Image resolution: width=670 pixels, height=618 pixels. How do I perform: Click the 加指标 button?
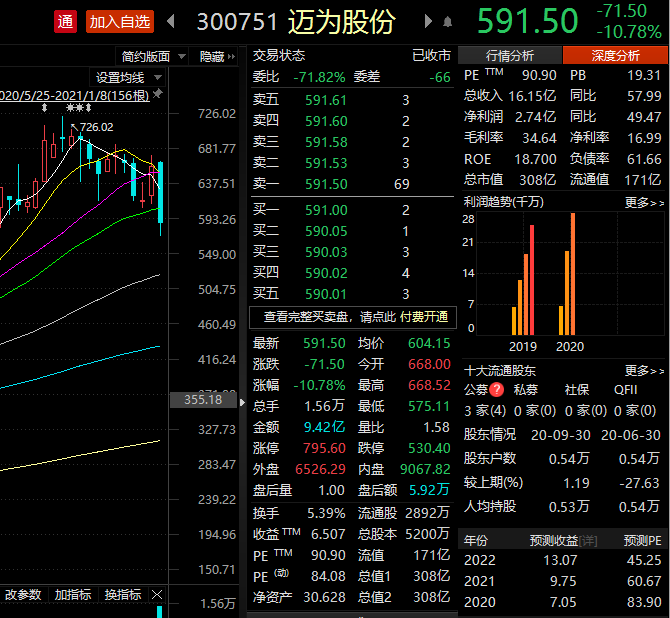tap(73, 594)
